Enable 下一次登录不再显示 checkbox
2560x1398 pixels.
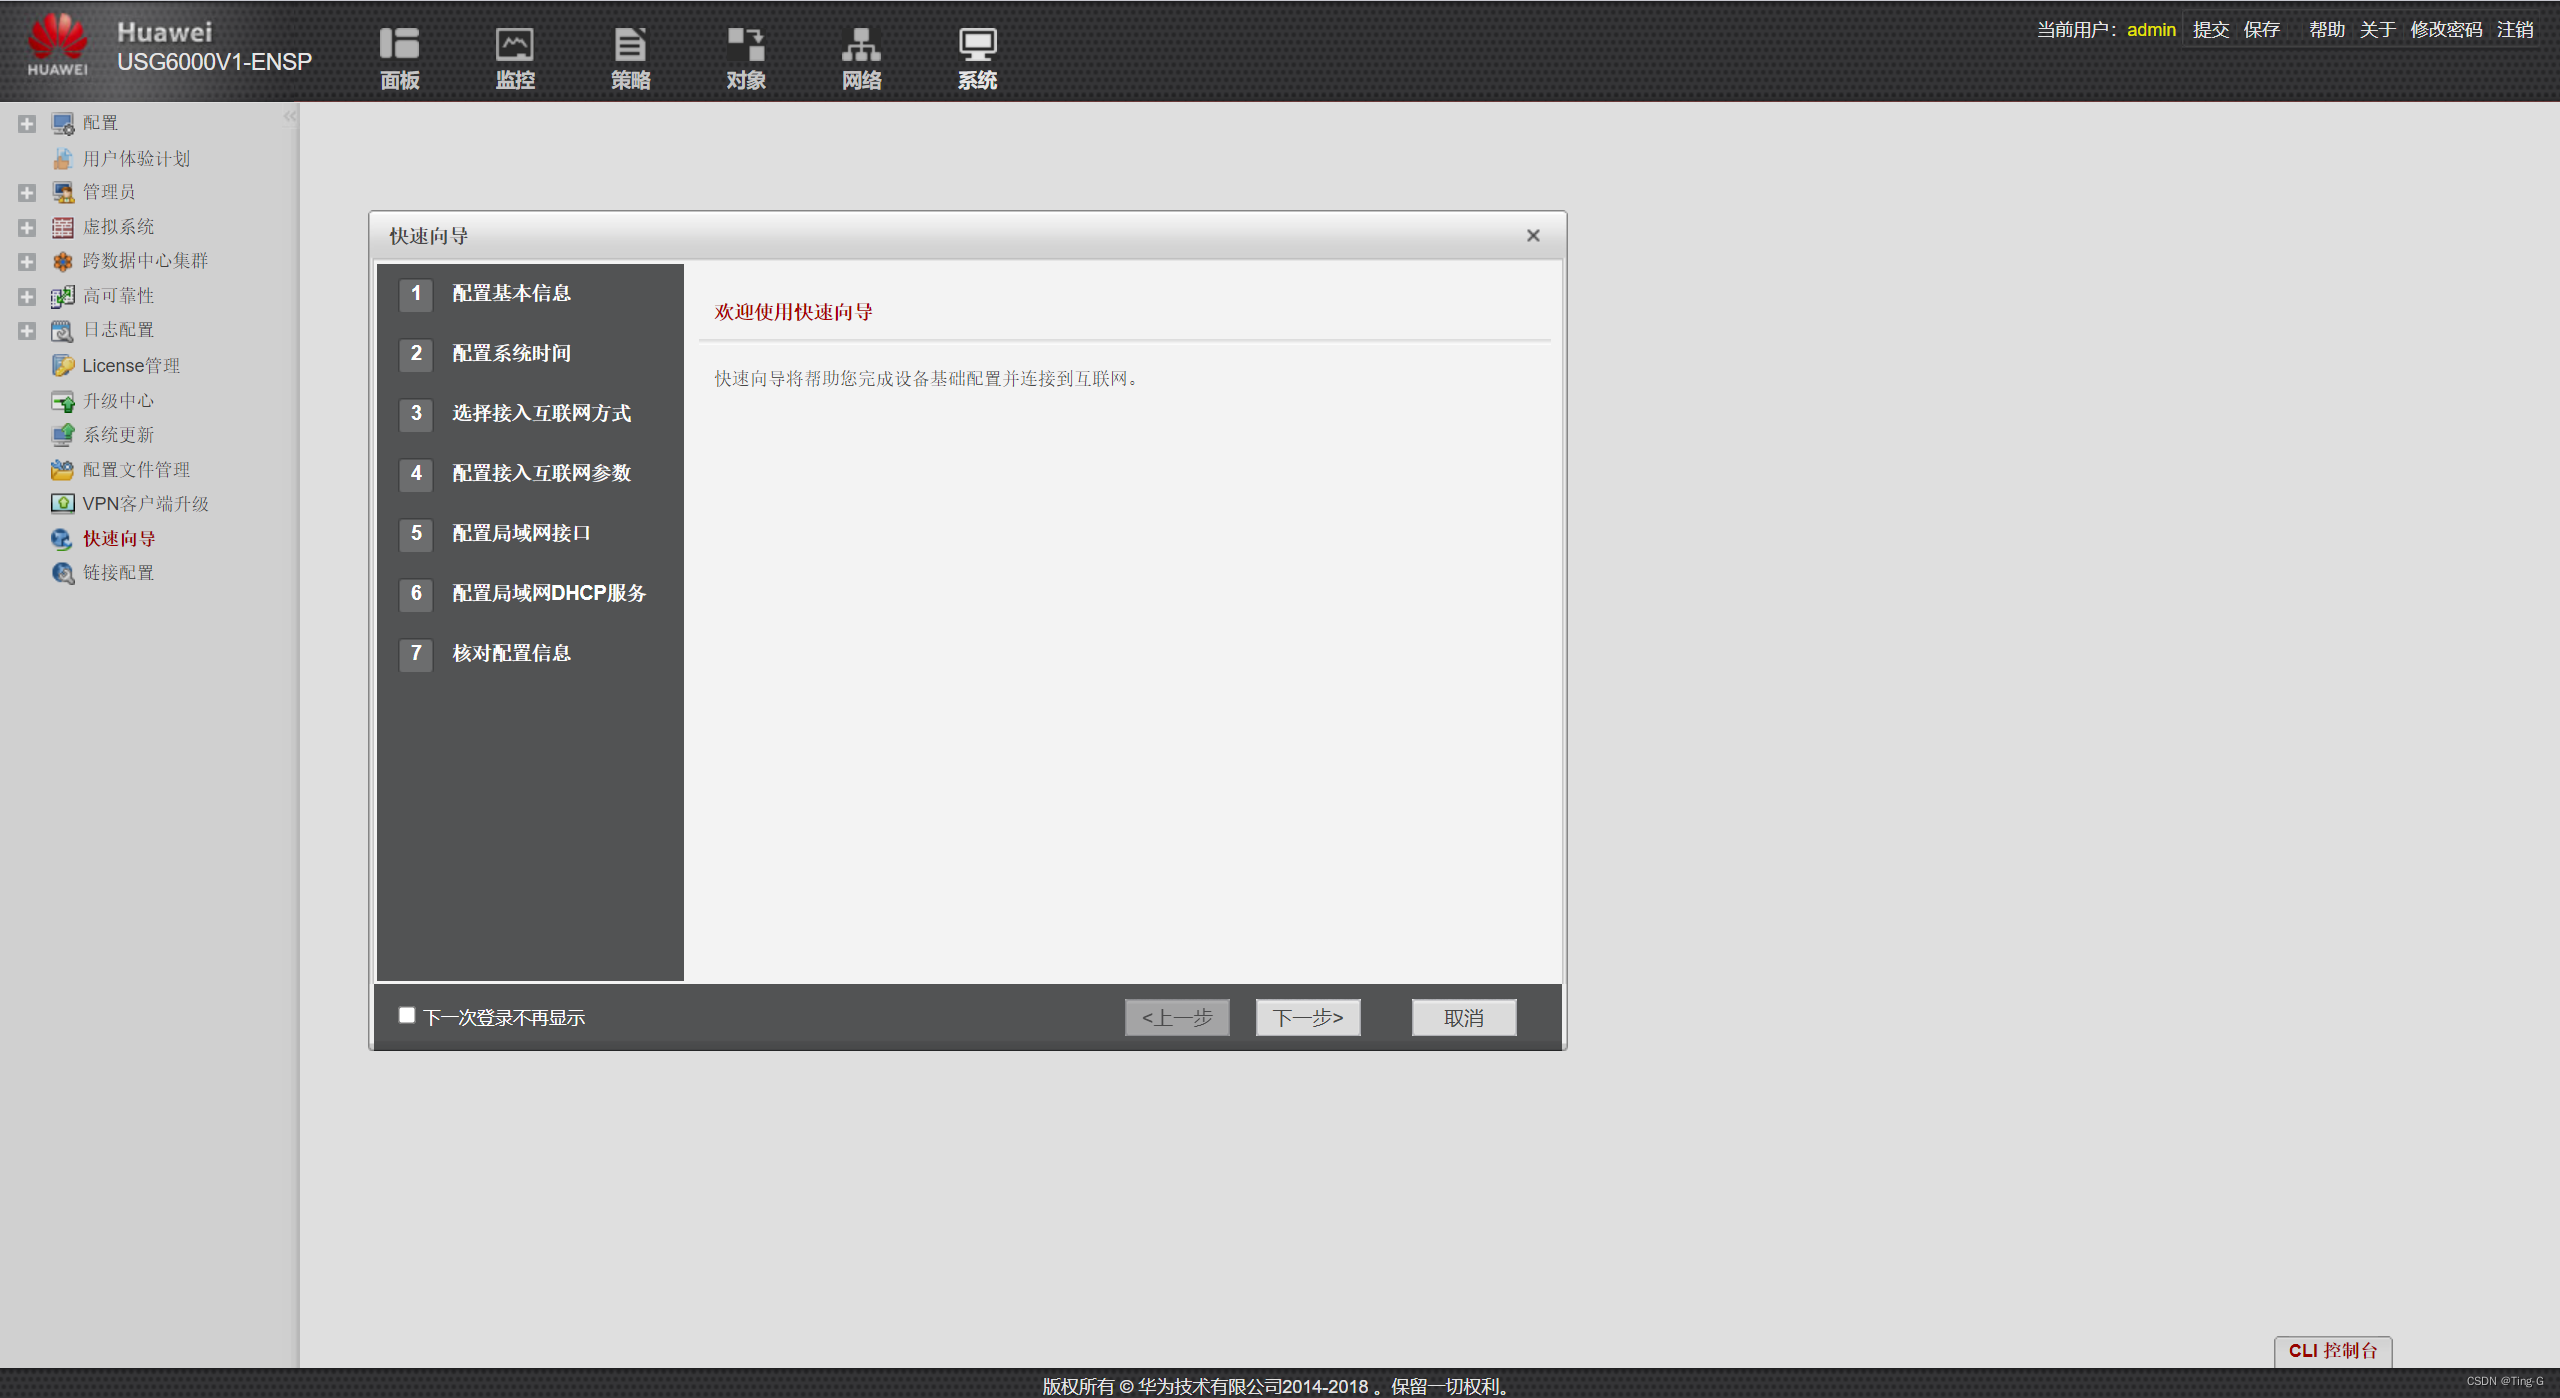tap(407, 1015)
